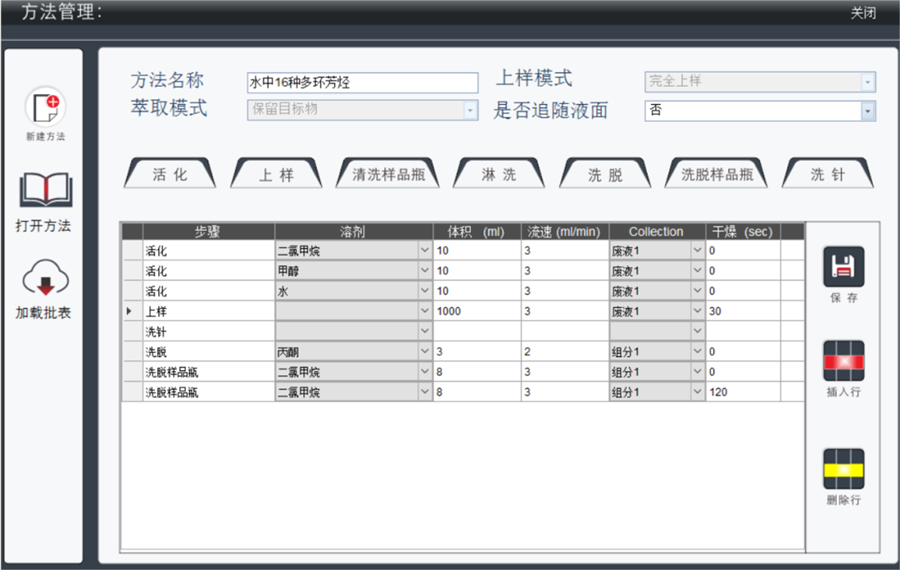Click the 干燥 cell showing 120
The width and height of the screenshot is (900, 570).
[742, 393]
